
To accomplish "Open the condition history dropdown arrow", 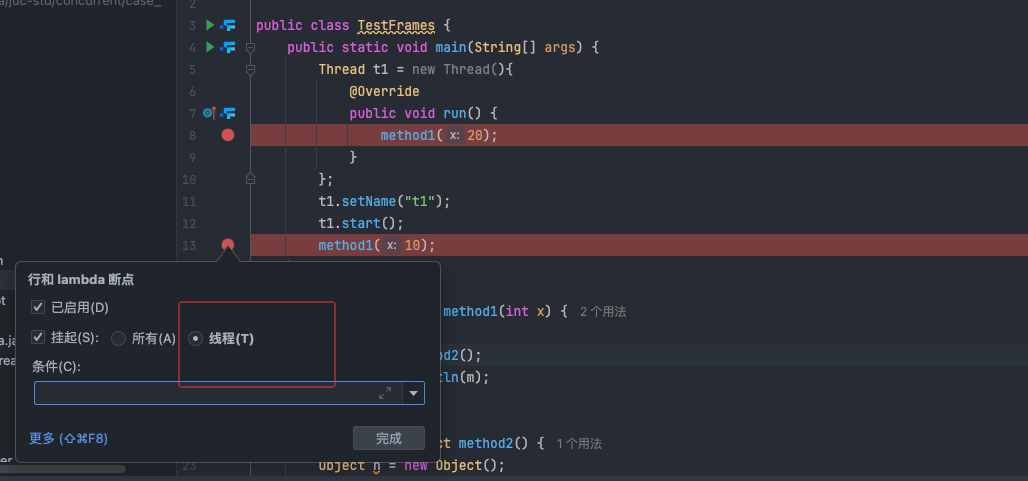I will (x=413, y=394).
